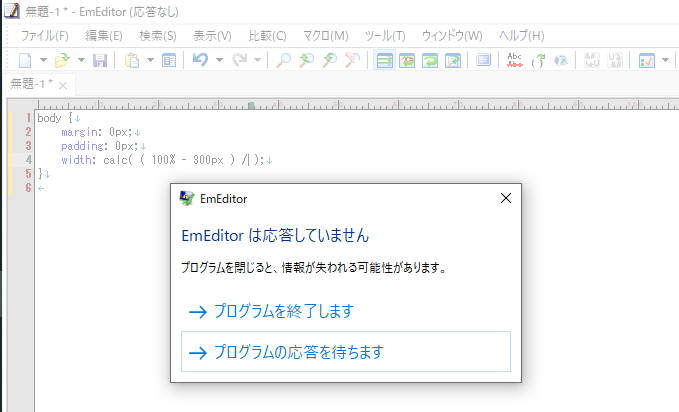Click the marker highlighter icon
Viewport: 679px width, 412px height.
pyautogui.click(x=561, y=60)
